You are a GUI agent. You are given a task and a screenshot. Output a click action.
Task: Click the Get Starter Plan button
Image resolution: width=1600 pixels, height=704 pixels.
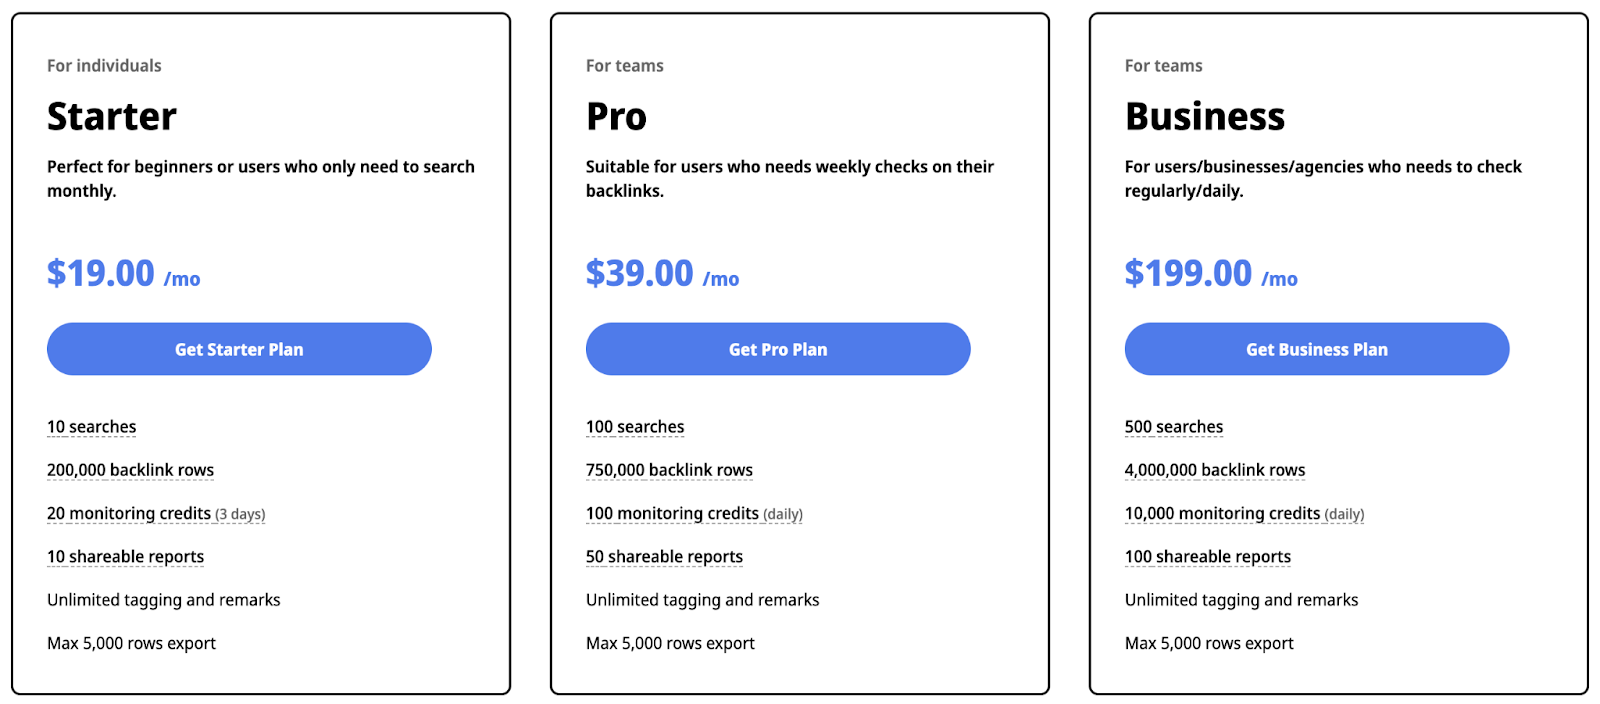point(238,348)
